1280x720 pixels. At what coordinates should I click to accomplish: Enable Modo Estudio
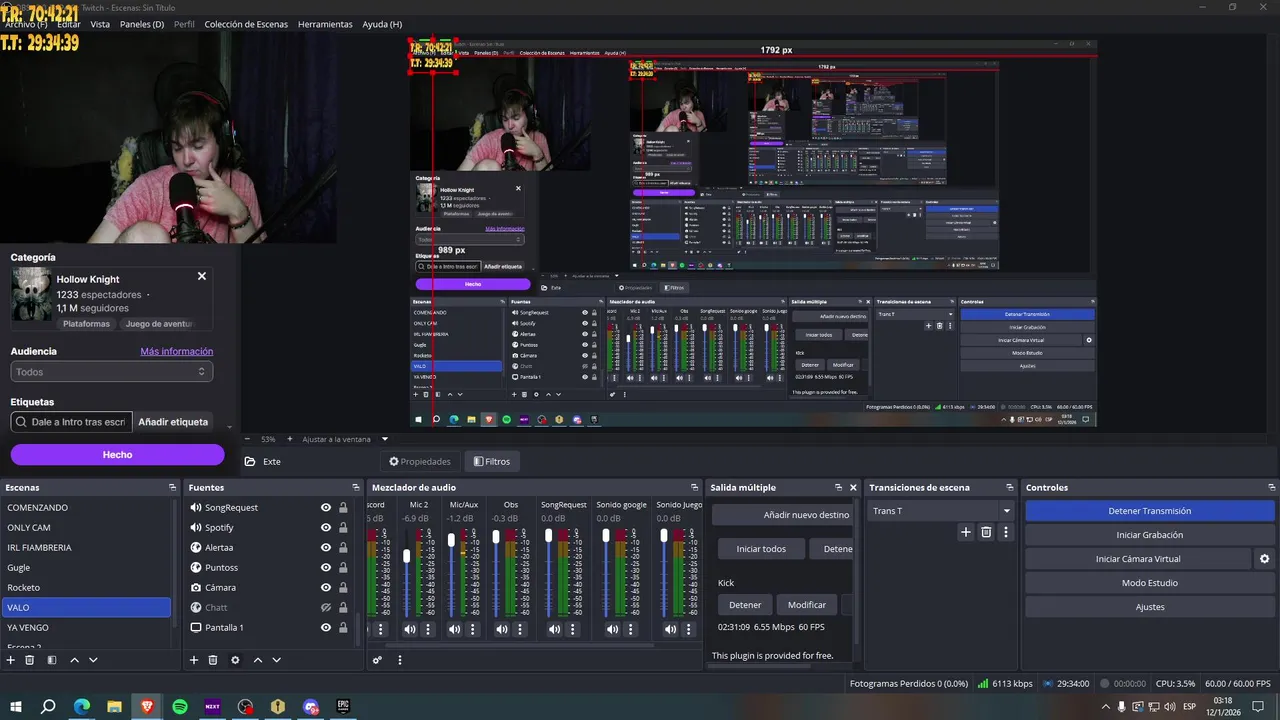1150,583
